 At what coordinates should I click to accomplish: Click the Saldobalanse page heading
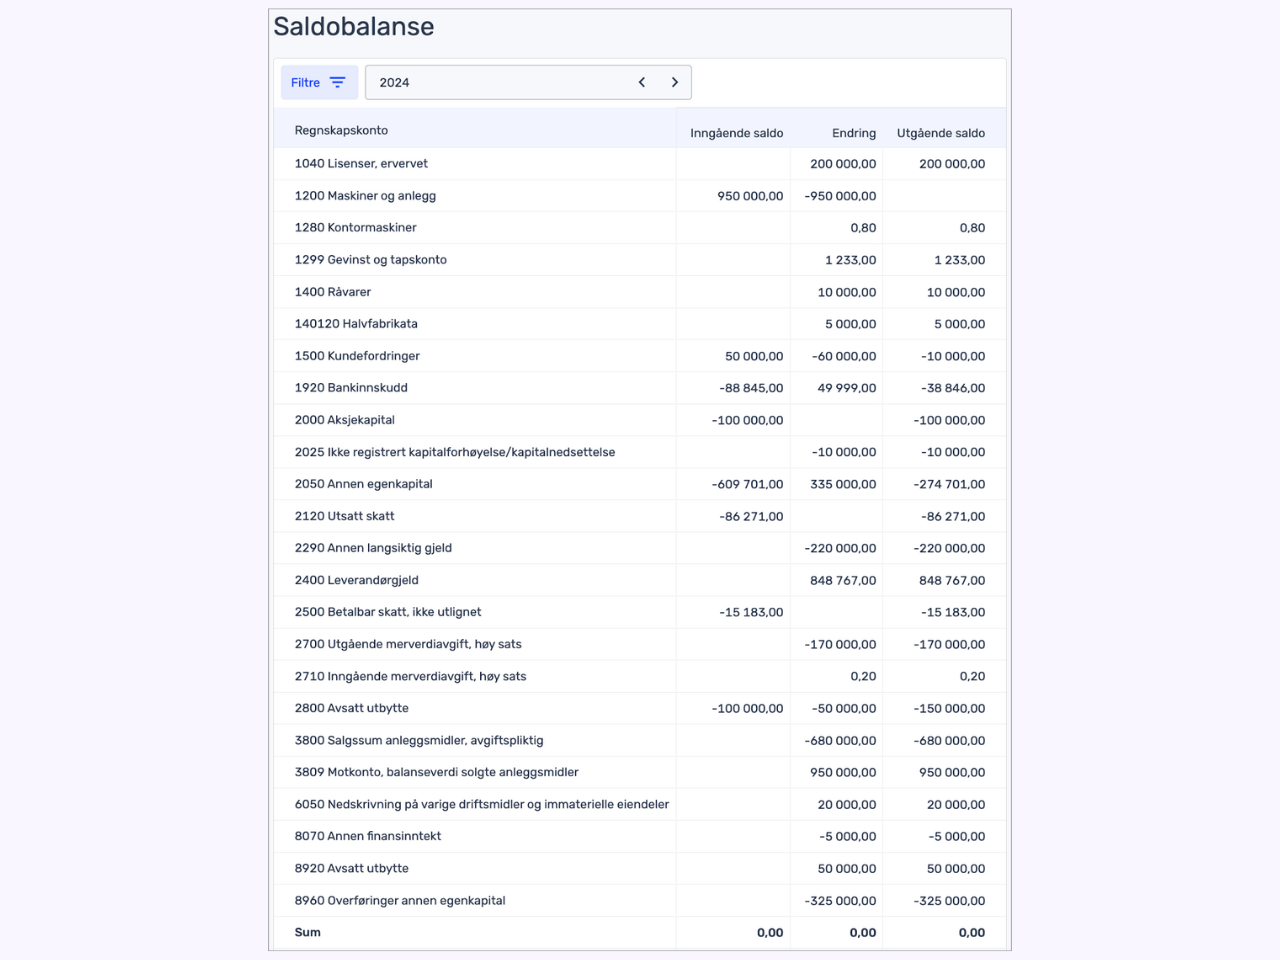point(354,27)
